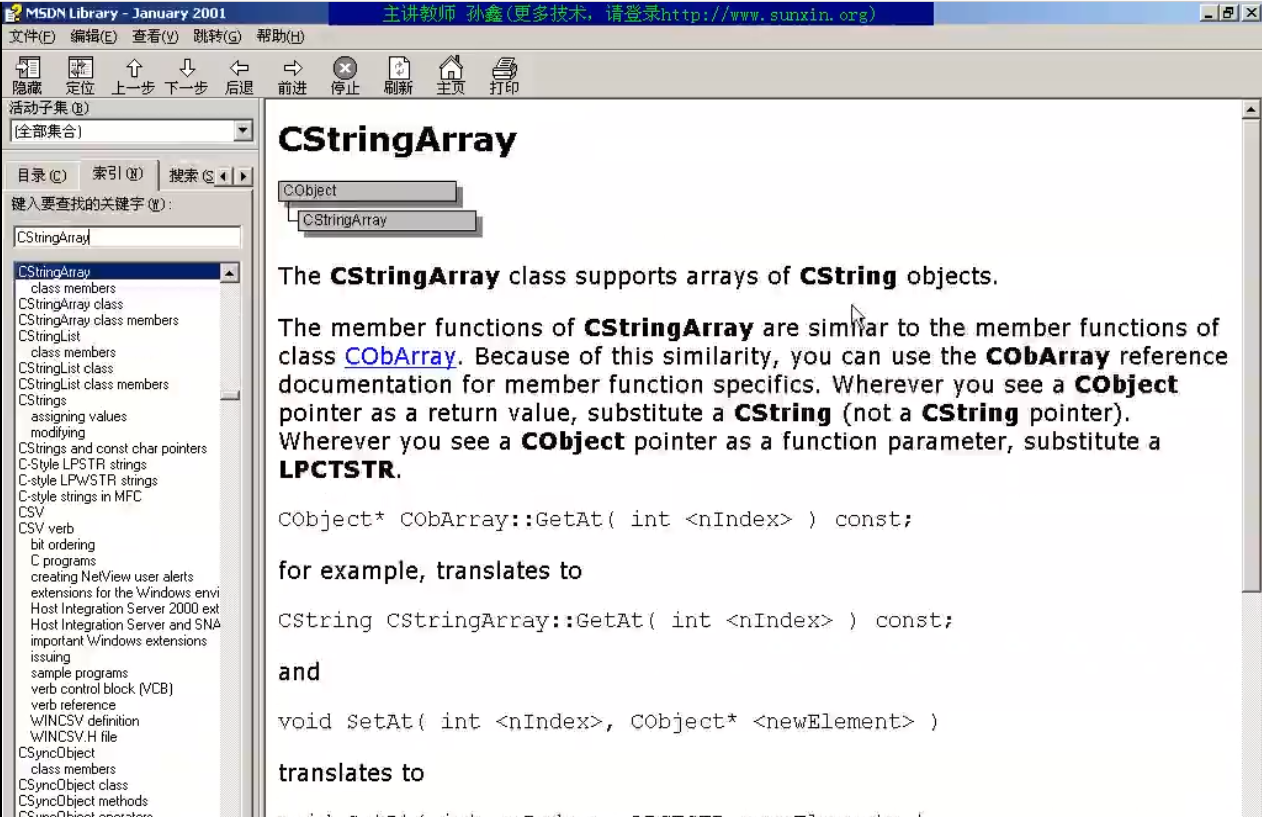The width and height of the screenshot is (1262, 817).
Task: Select 'CStringList' index entry
Action: (49, 336)
